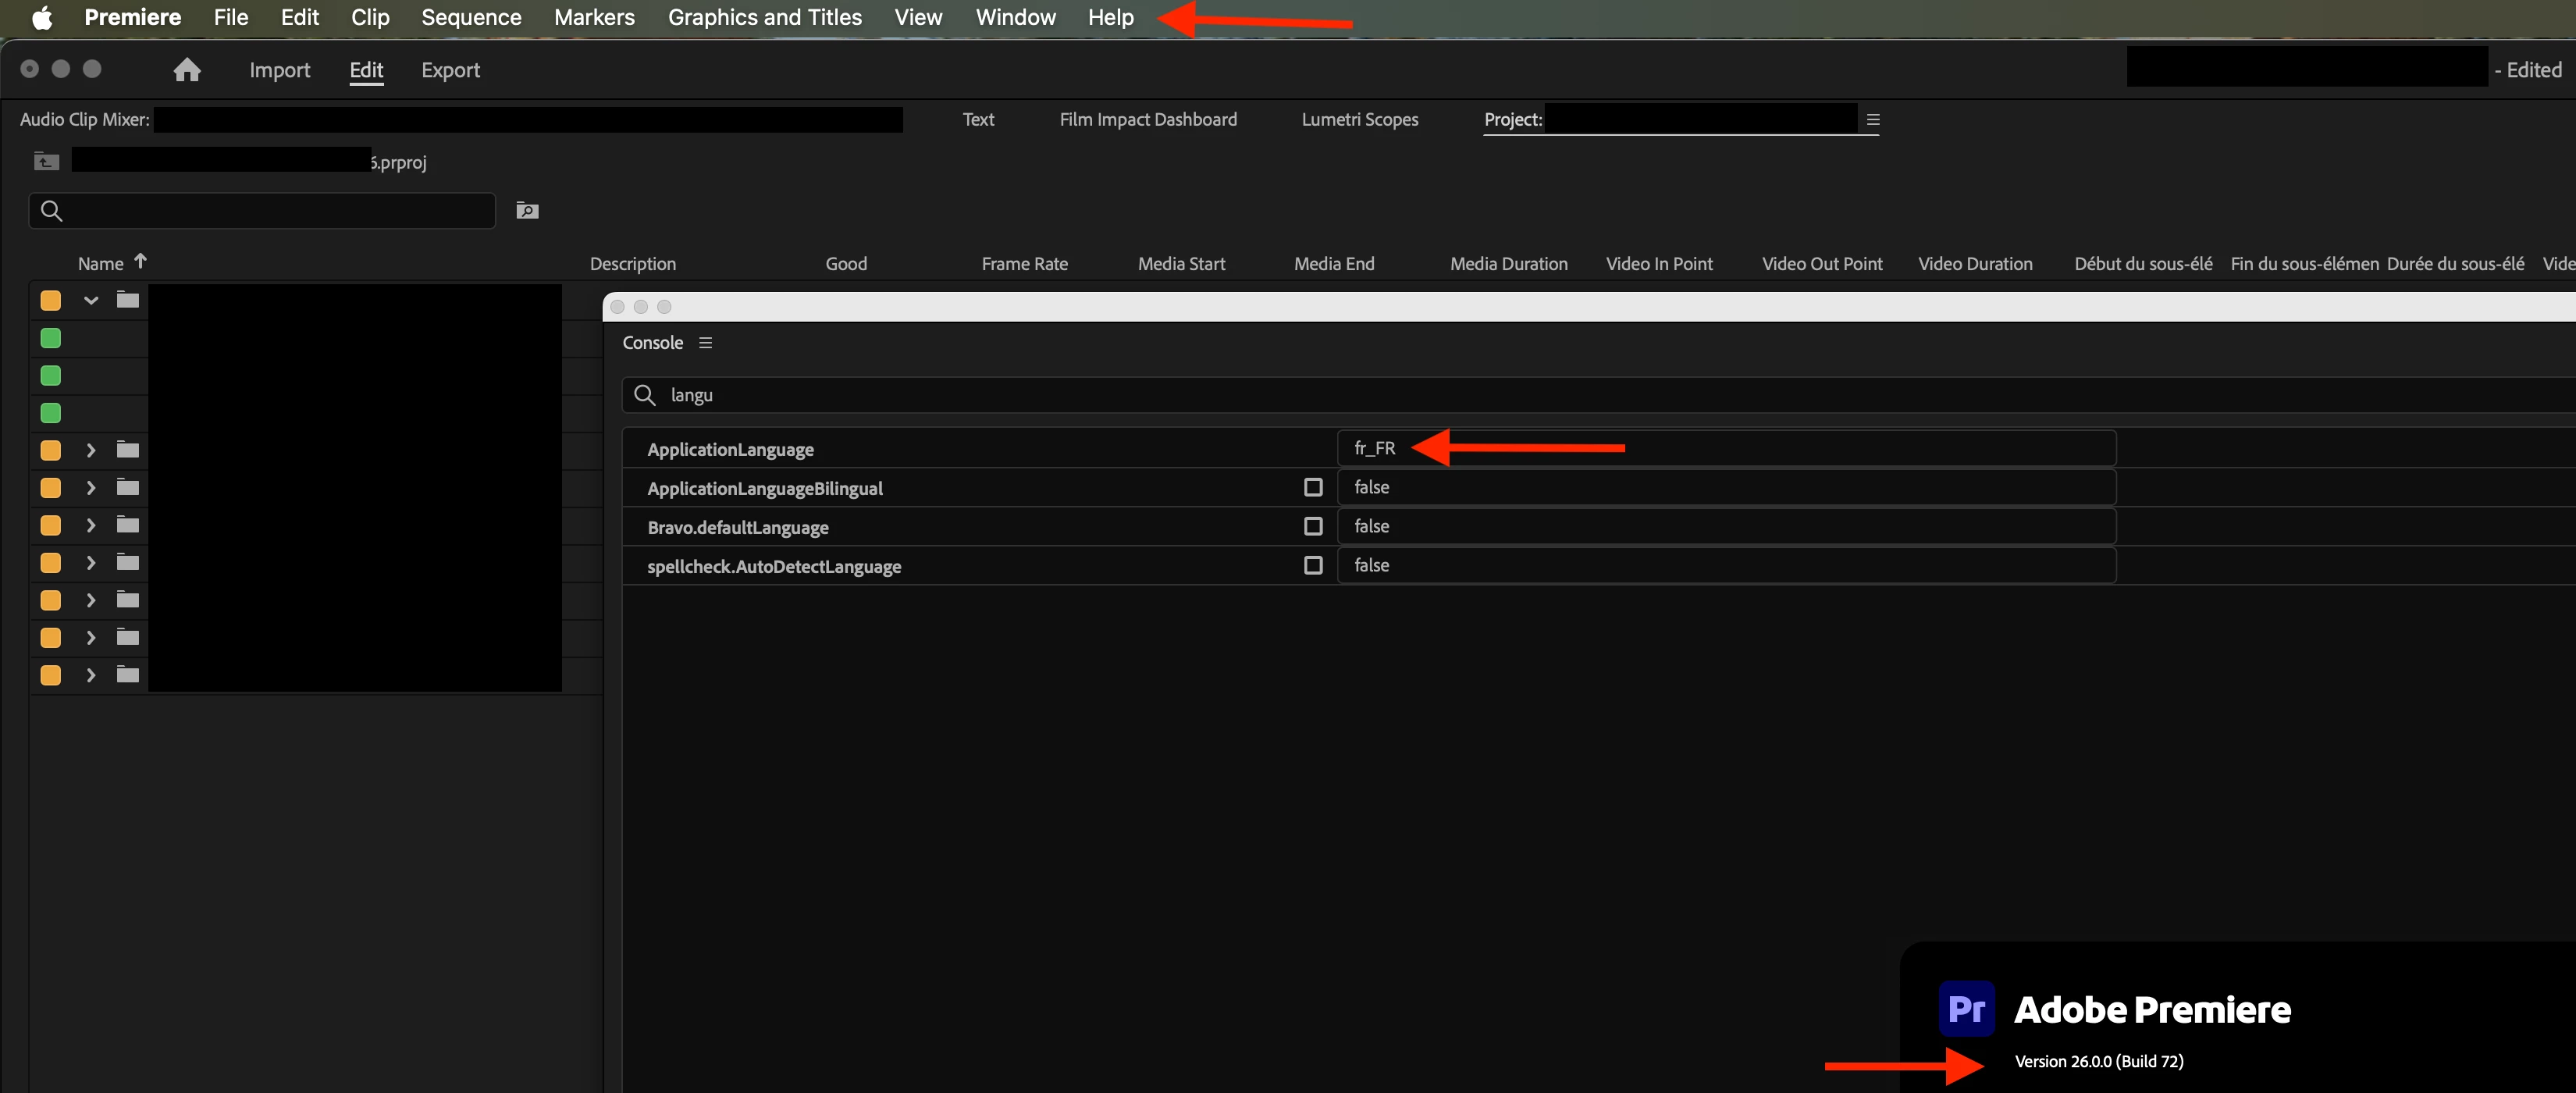The image size is (2576, 1093).
Task: Click the Début du sous-élé column header
Action: [x=2143, y=263]
